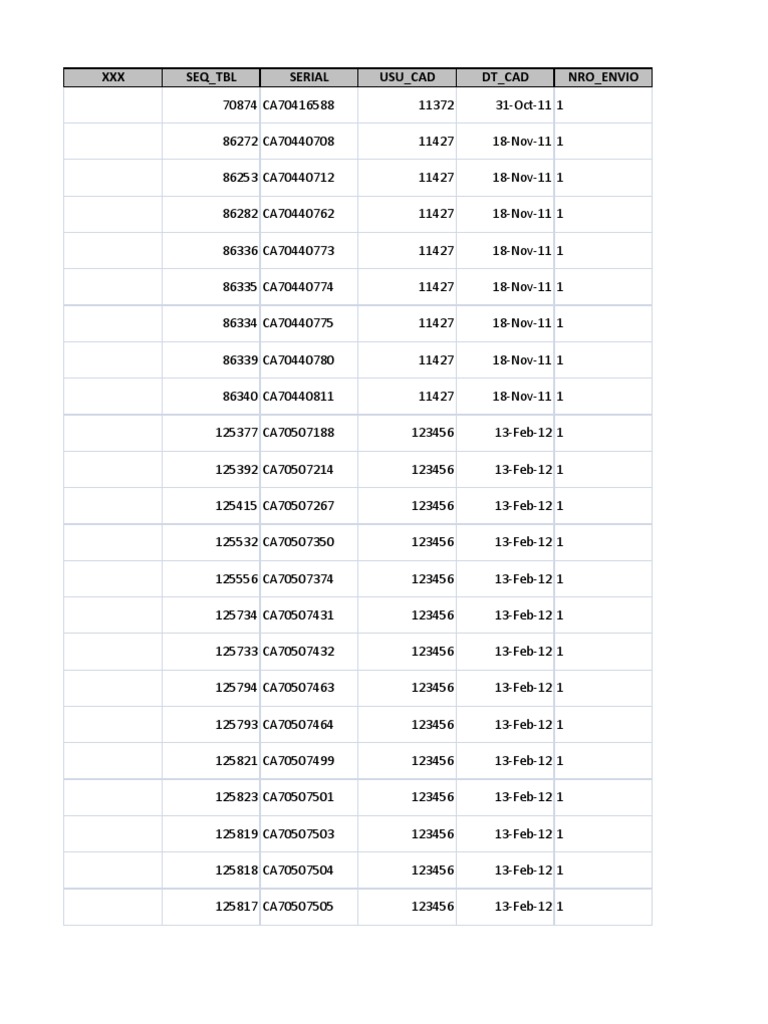768x1024 pixels.
Task: Select the USU_CAD column header
Action: (407, 77)
